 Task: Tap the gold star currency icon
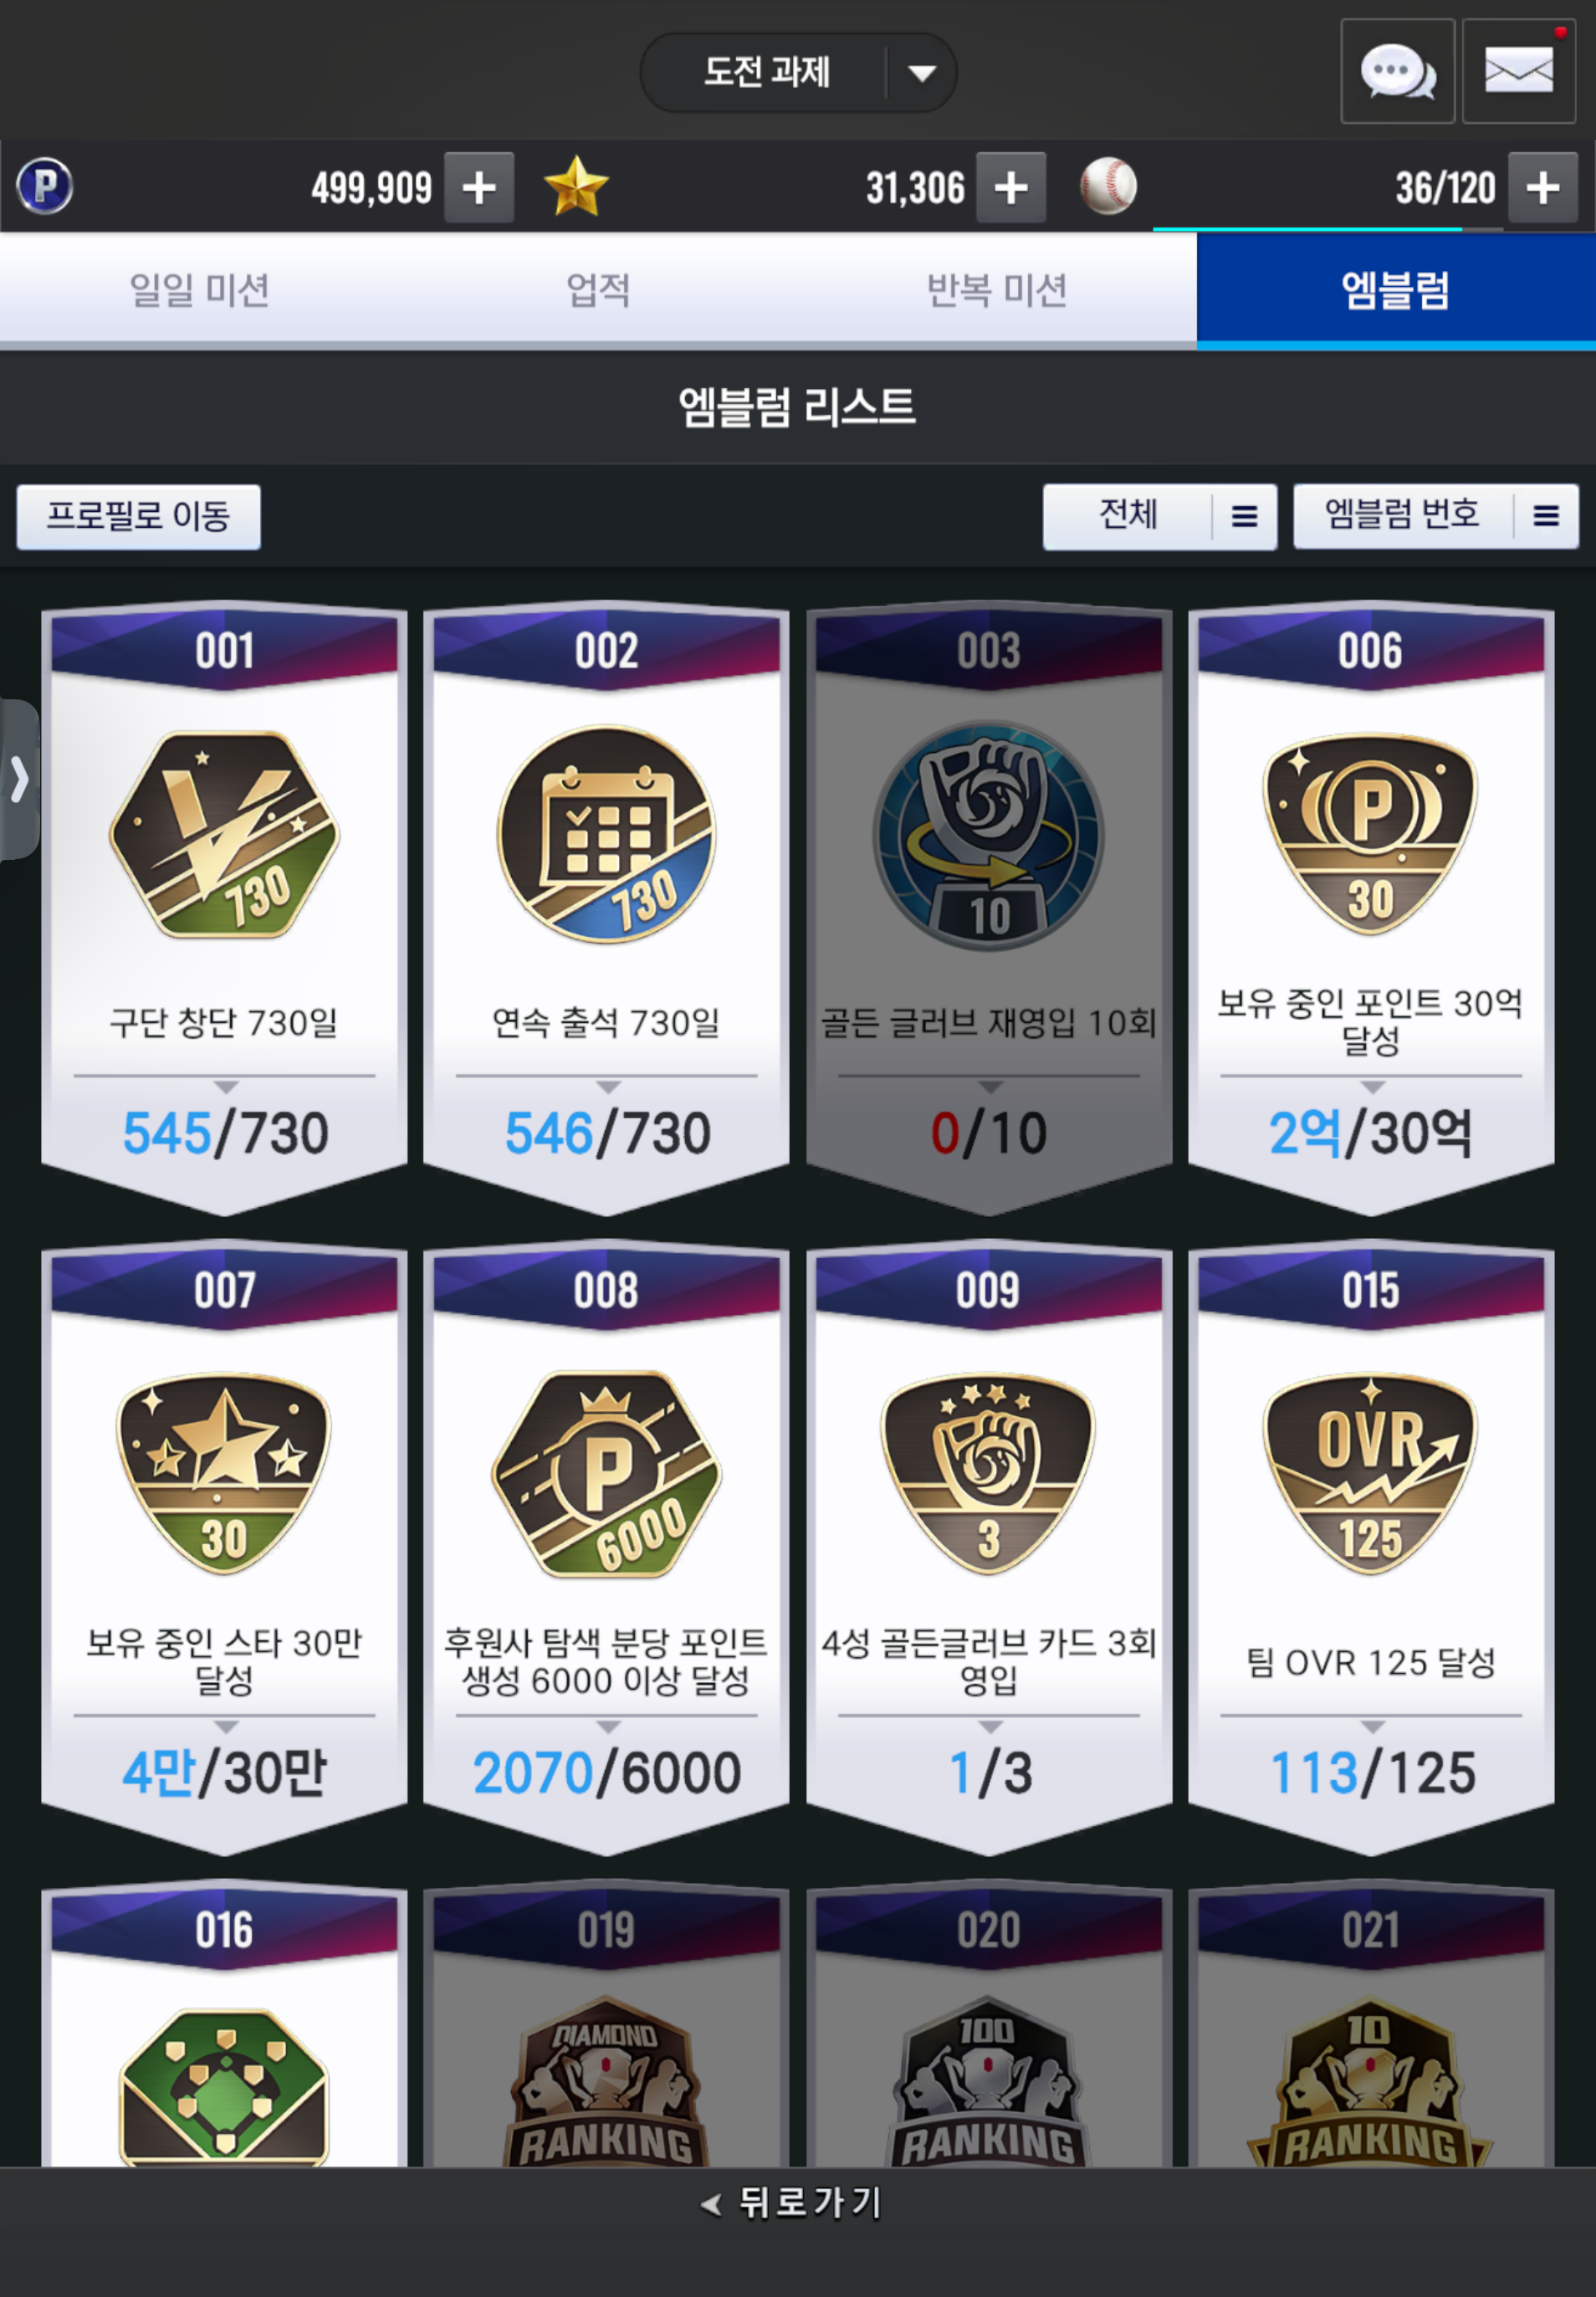pos(576,186)
